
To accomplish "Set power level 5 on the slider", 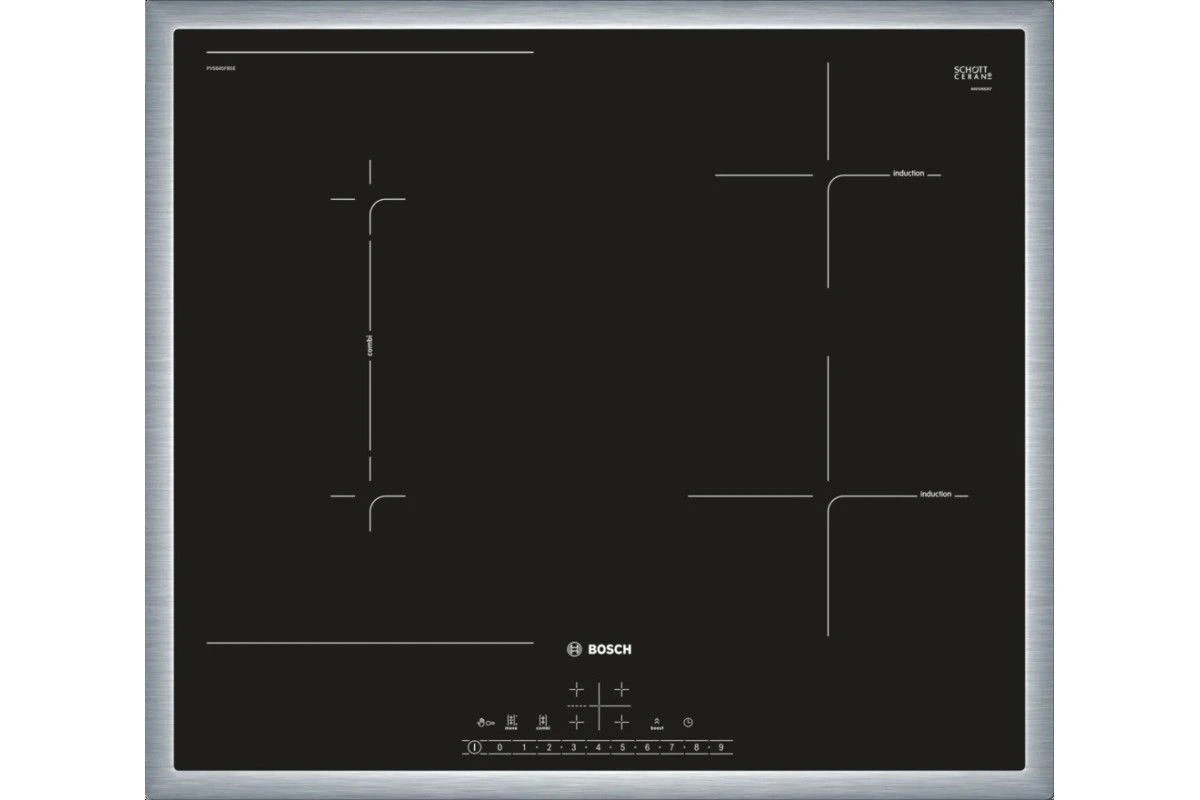I will (x=622, y=747).
